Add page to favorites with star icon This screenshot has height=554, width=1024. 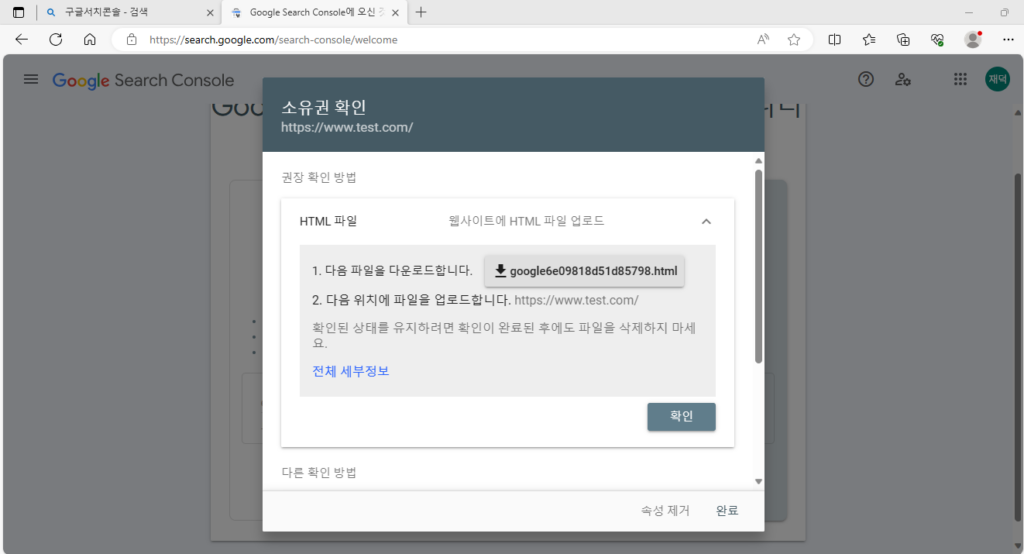[793, 40]
